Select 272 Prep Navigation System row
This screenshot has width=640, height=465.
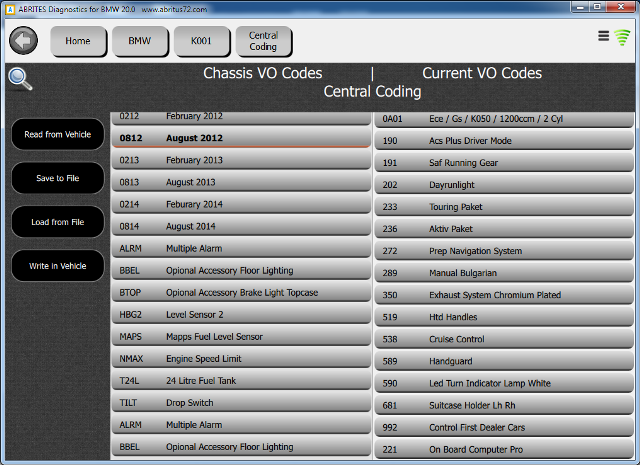click(504, 251)
